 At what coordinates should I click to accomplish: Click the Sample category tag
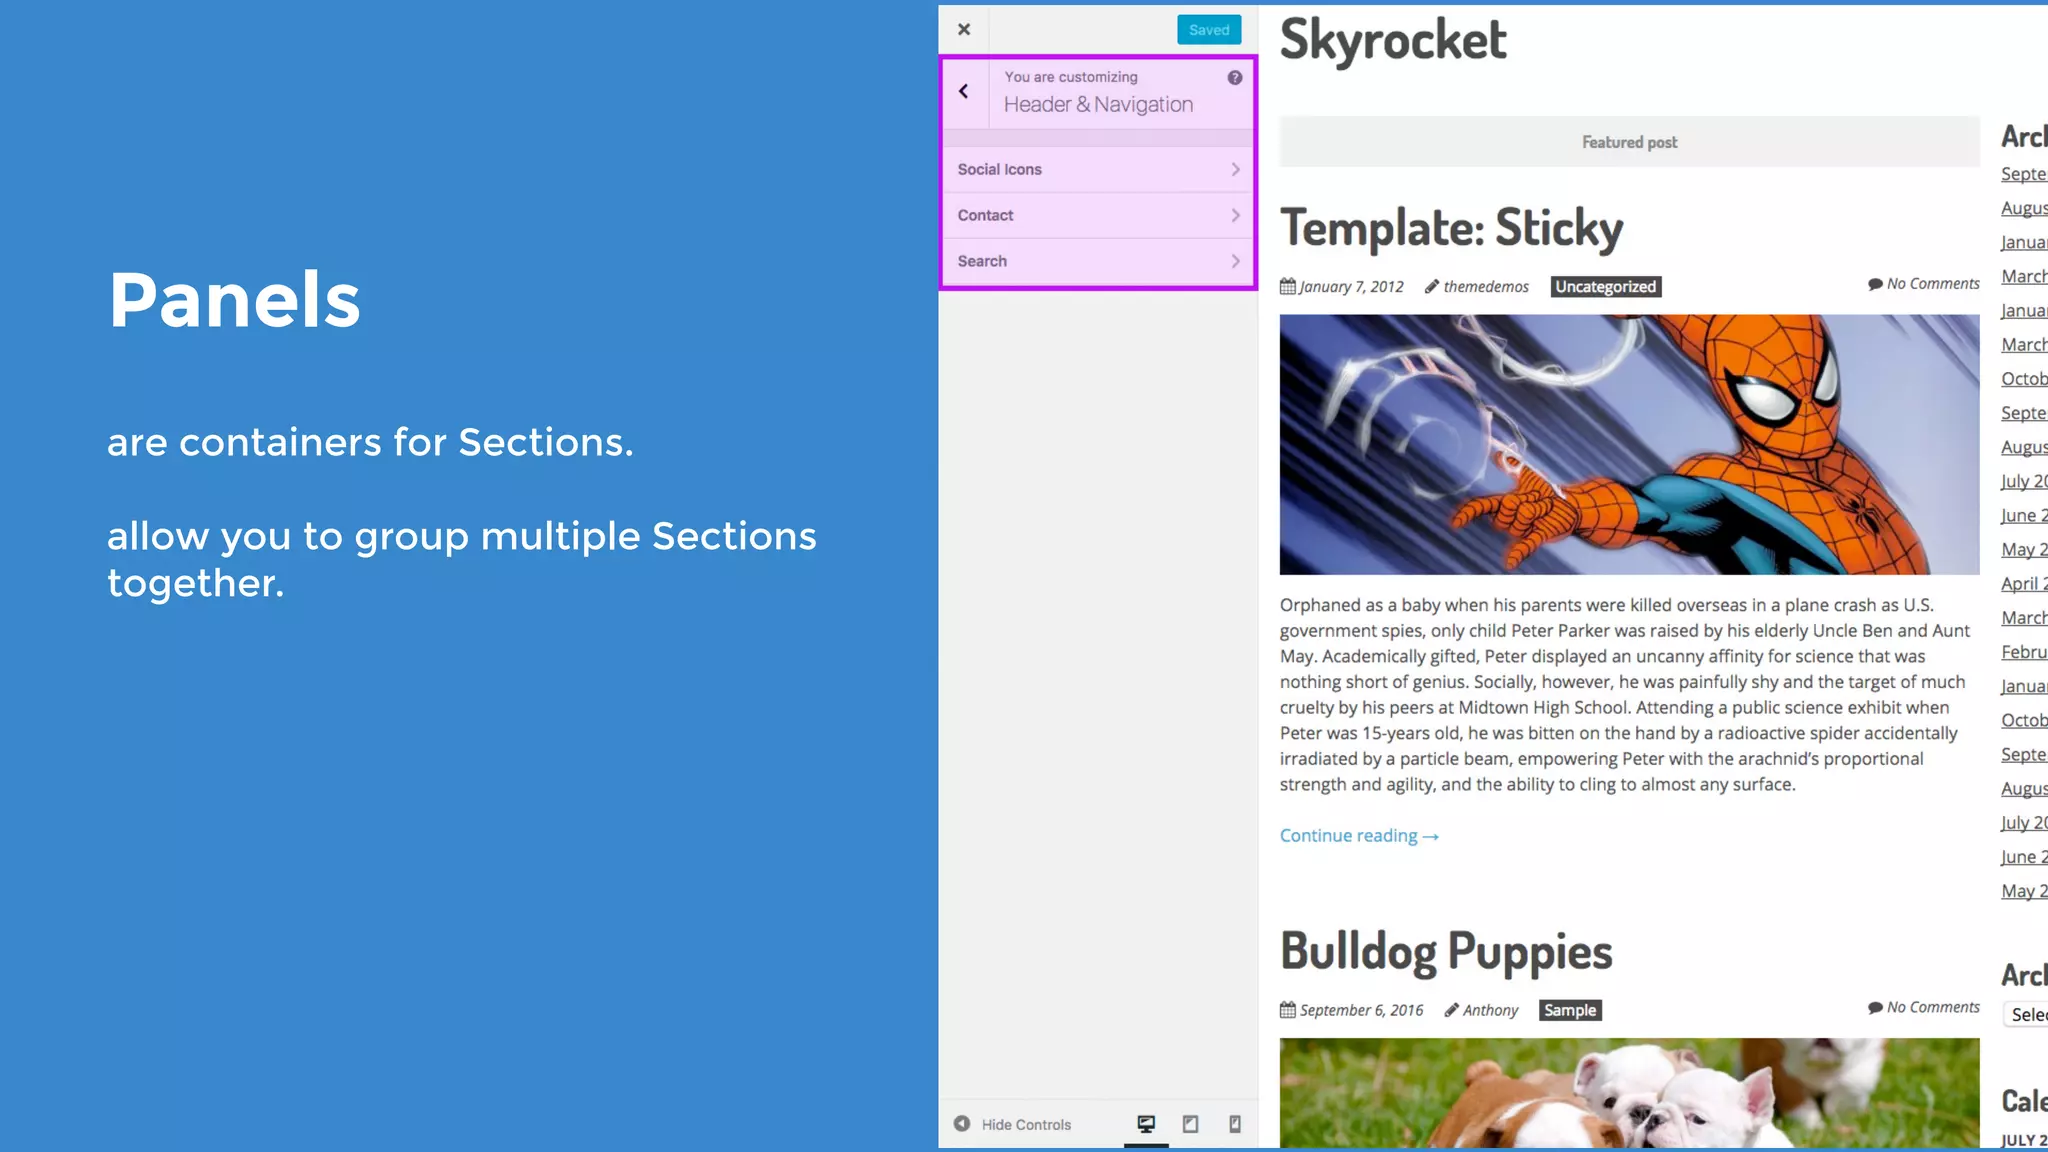pyautogui.click(x=1570, y=1010)
